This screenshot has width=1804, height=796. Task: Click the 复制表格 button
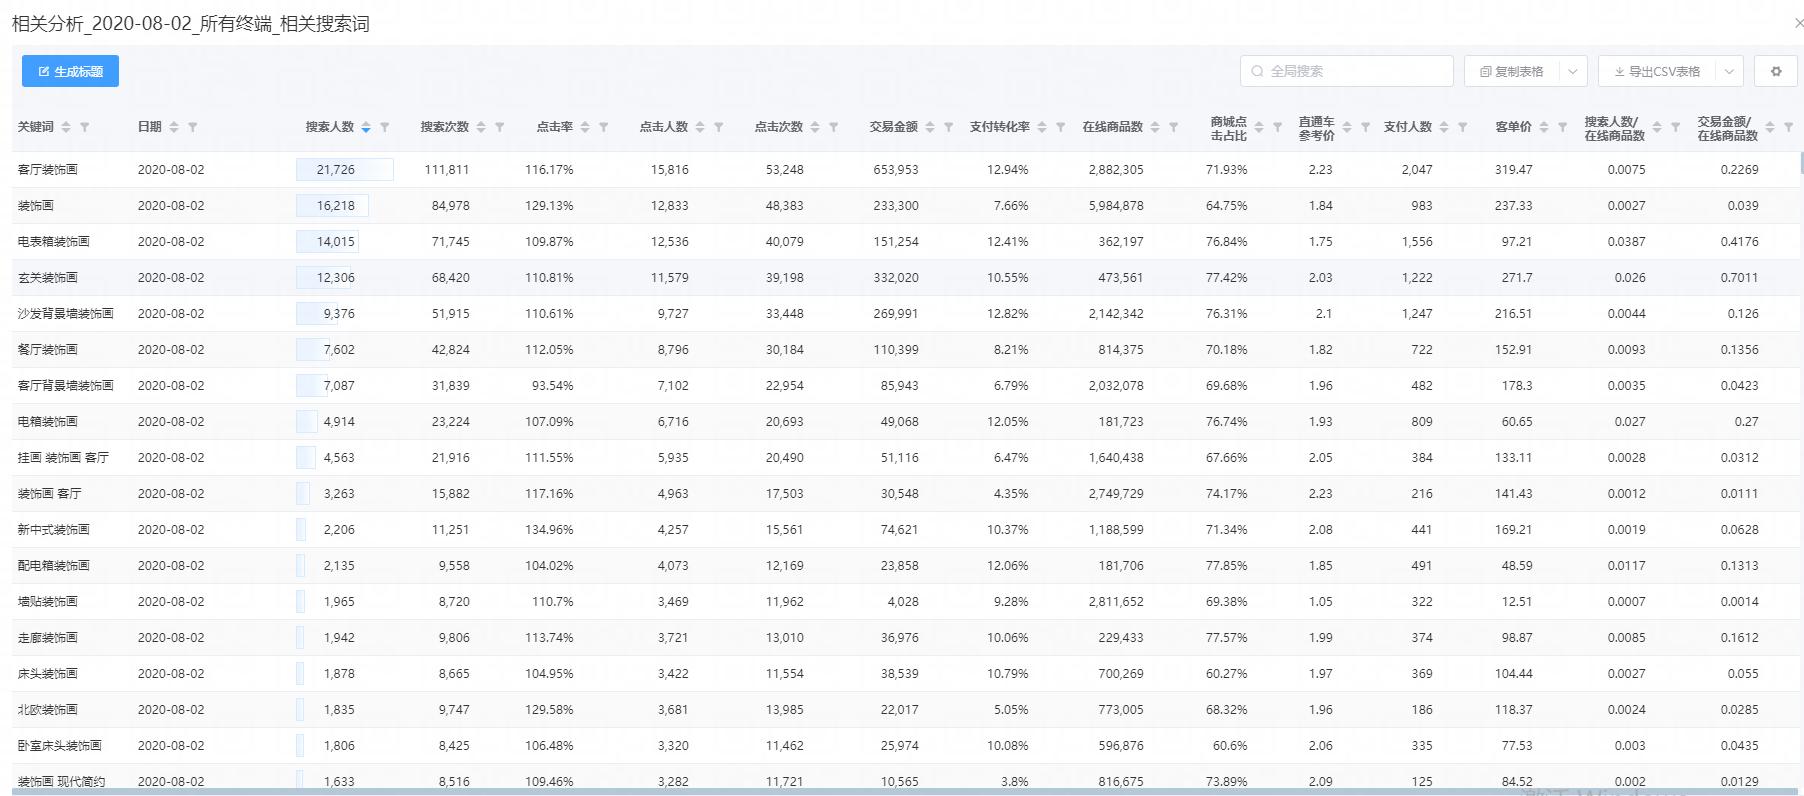pos(1511,71)
